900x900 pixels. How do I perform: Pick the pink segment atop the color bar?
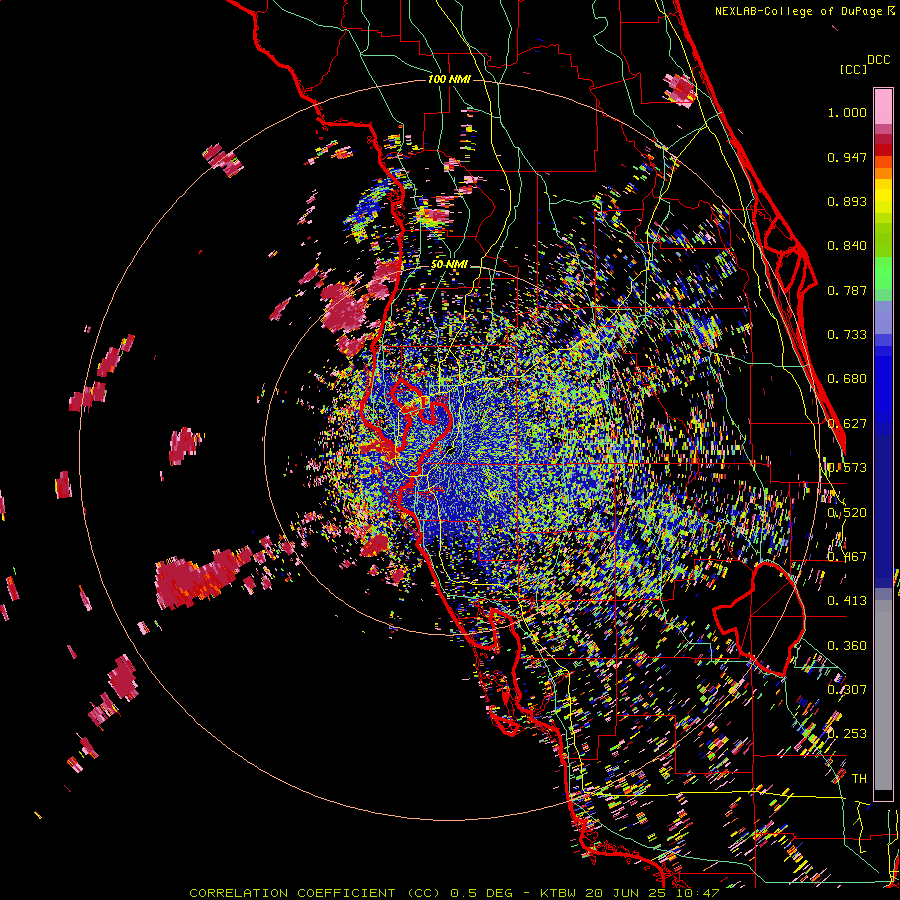pos(883,106)
